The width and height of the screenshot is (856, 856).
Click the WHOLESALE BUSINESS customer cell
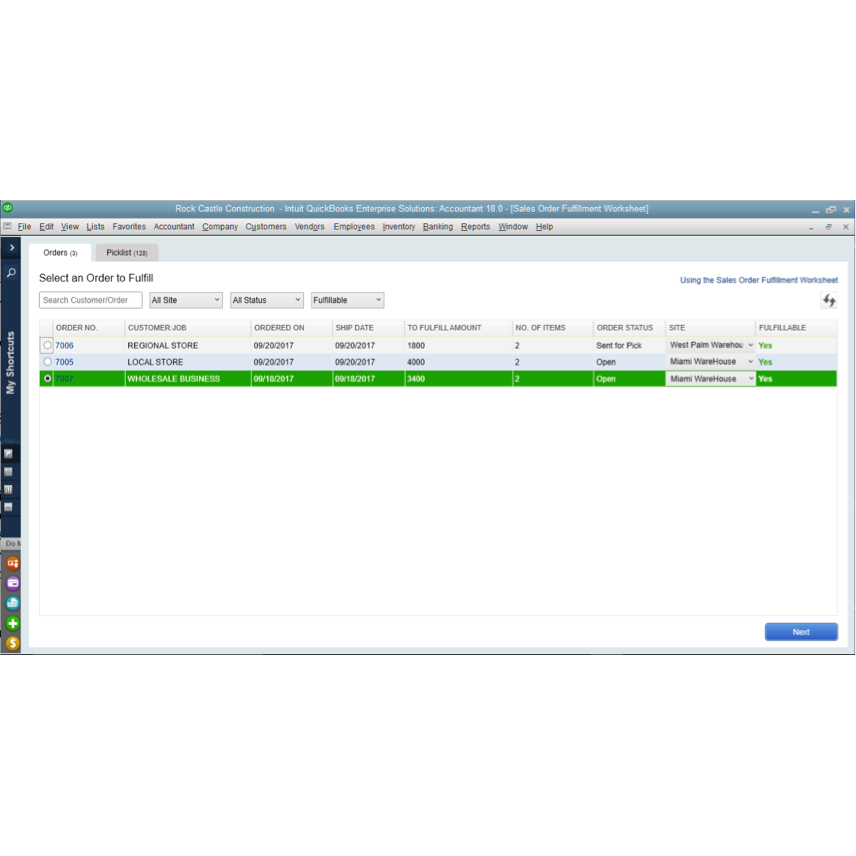[x=187, y=378]
